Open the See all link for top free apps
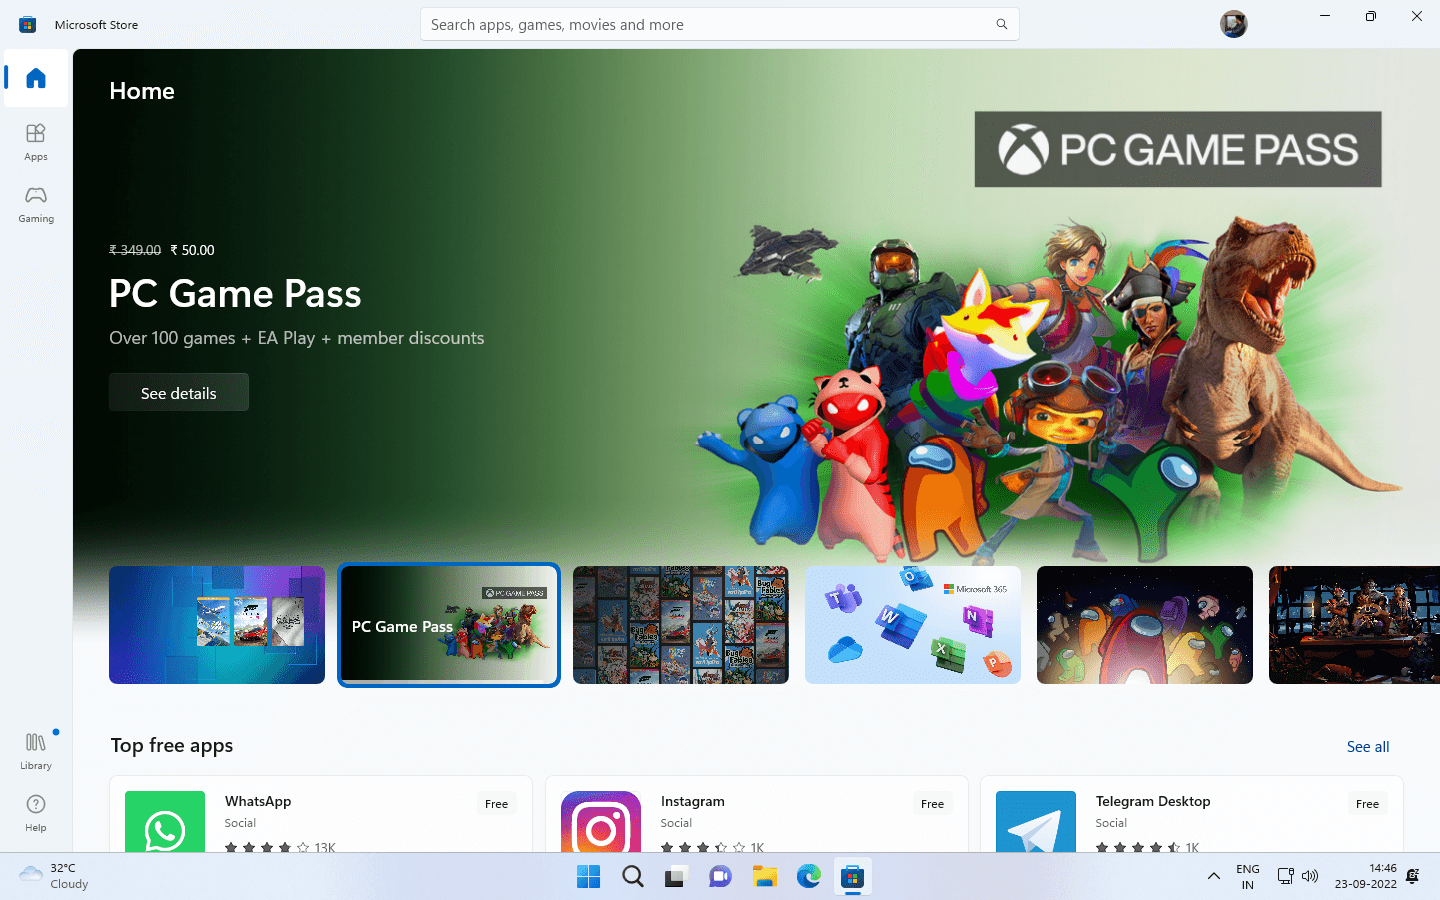Viewport: 1440px width, 900px height. point(1368,746)
